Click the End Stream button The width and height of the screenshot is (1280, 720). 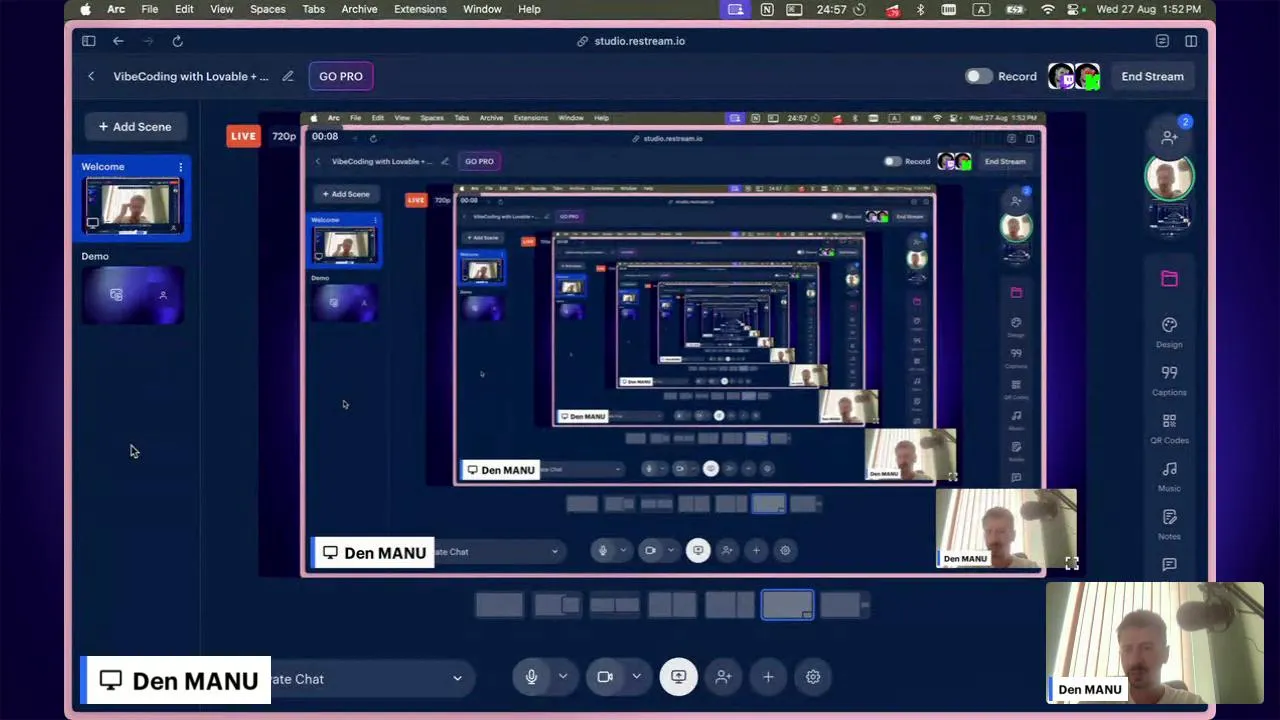point(1152,76)
